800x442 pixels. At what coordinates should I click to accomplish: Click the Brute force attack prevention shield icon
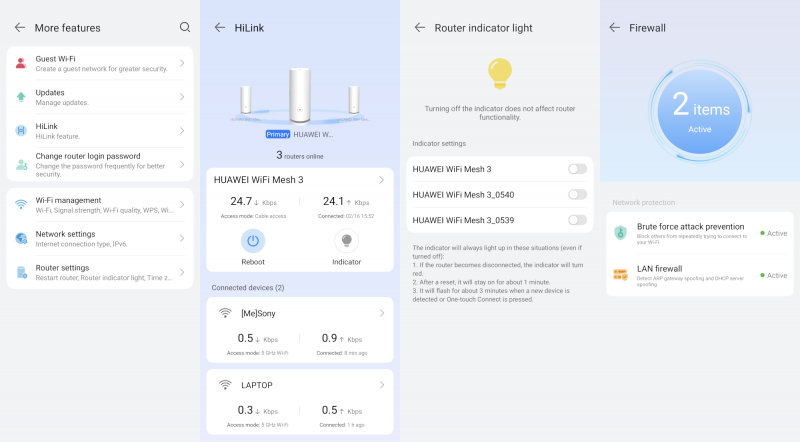[620, 233]
